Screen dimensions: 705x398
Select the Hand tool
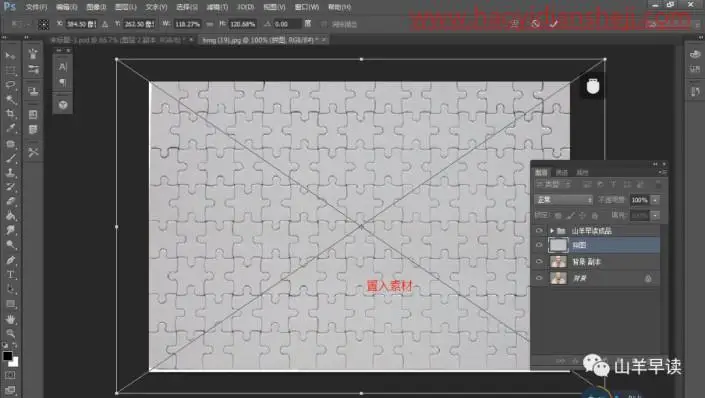pos(10,319)
